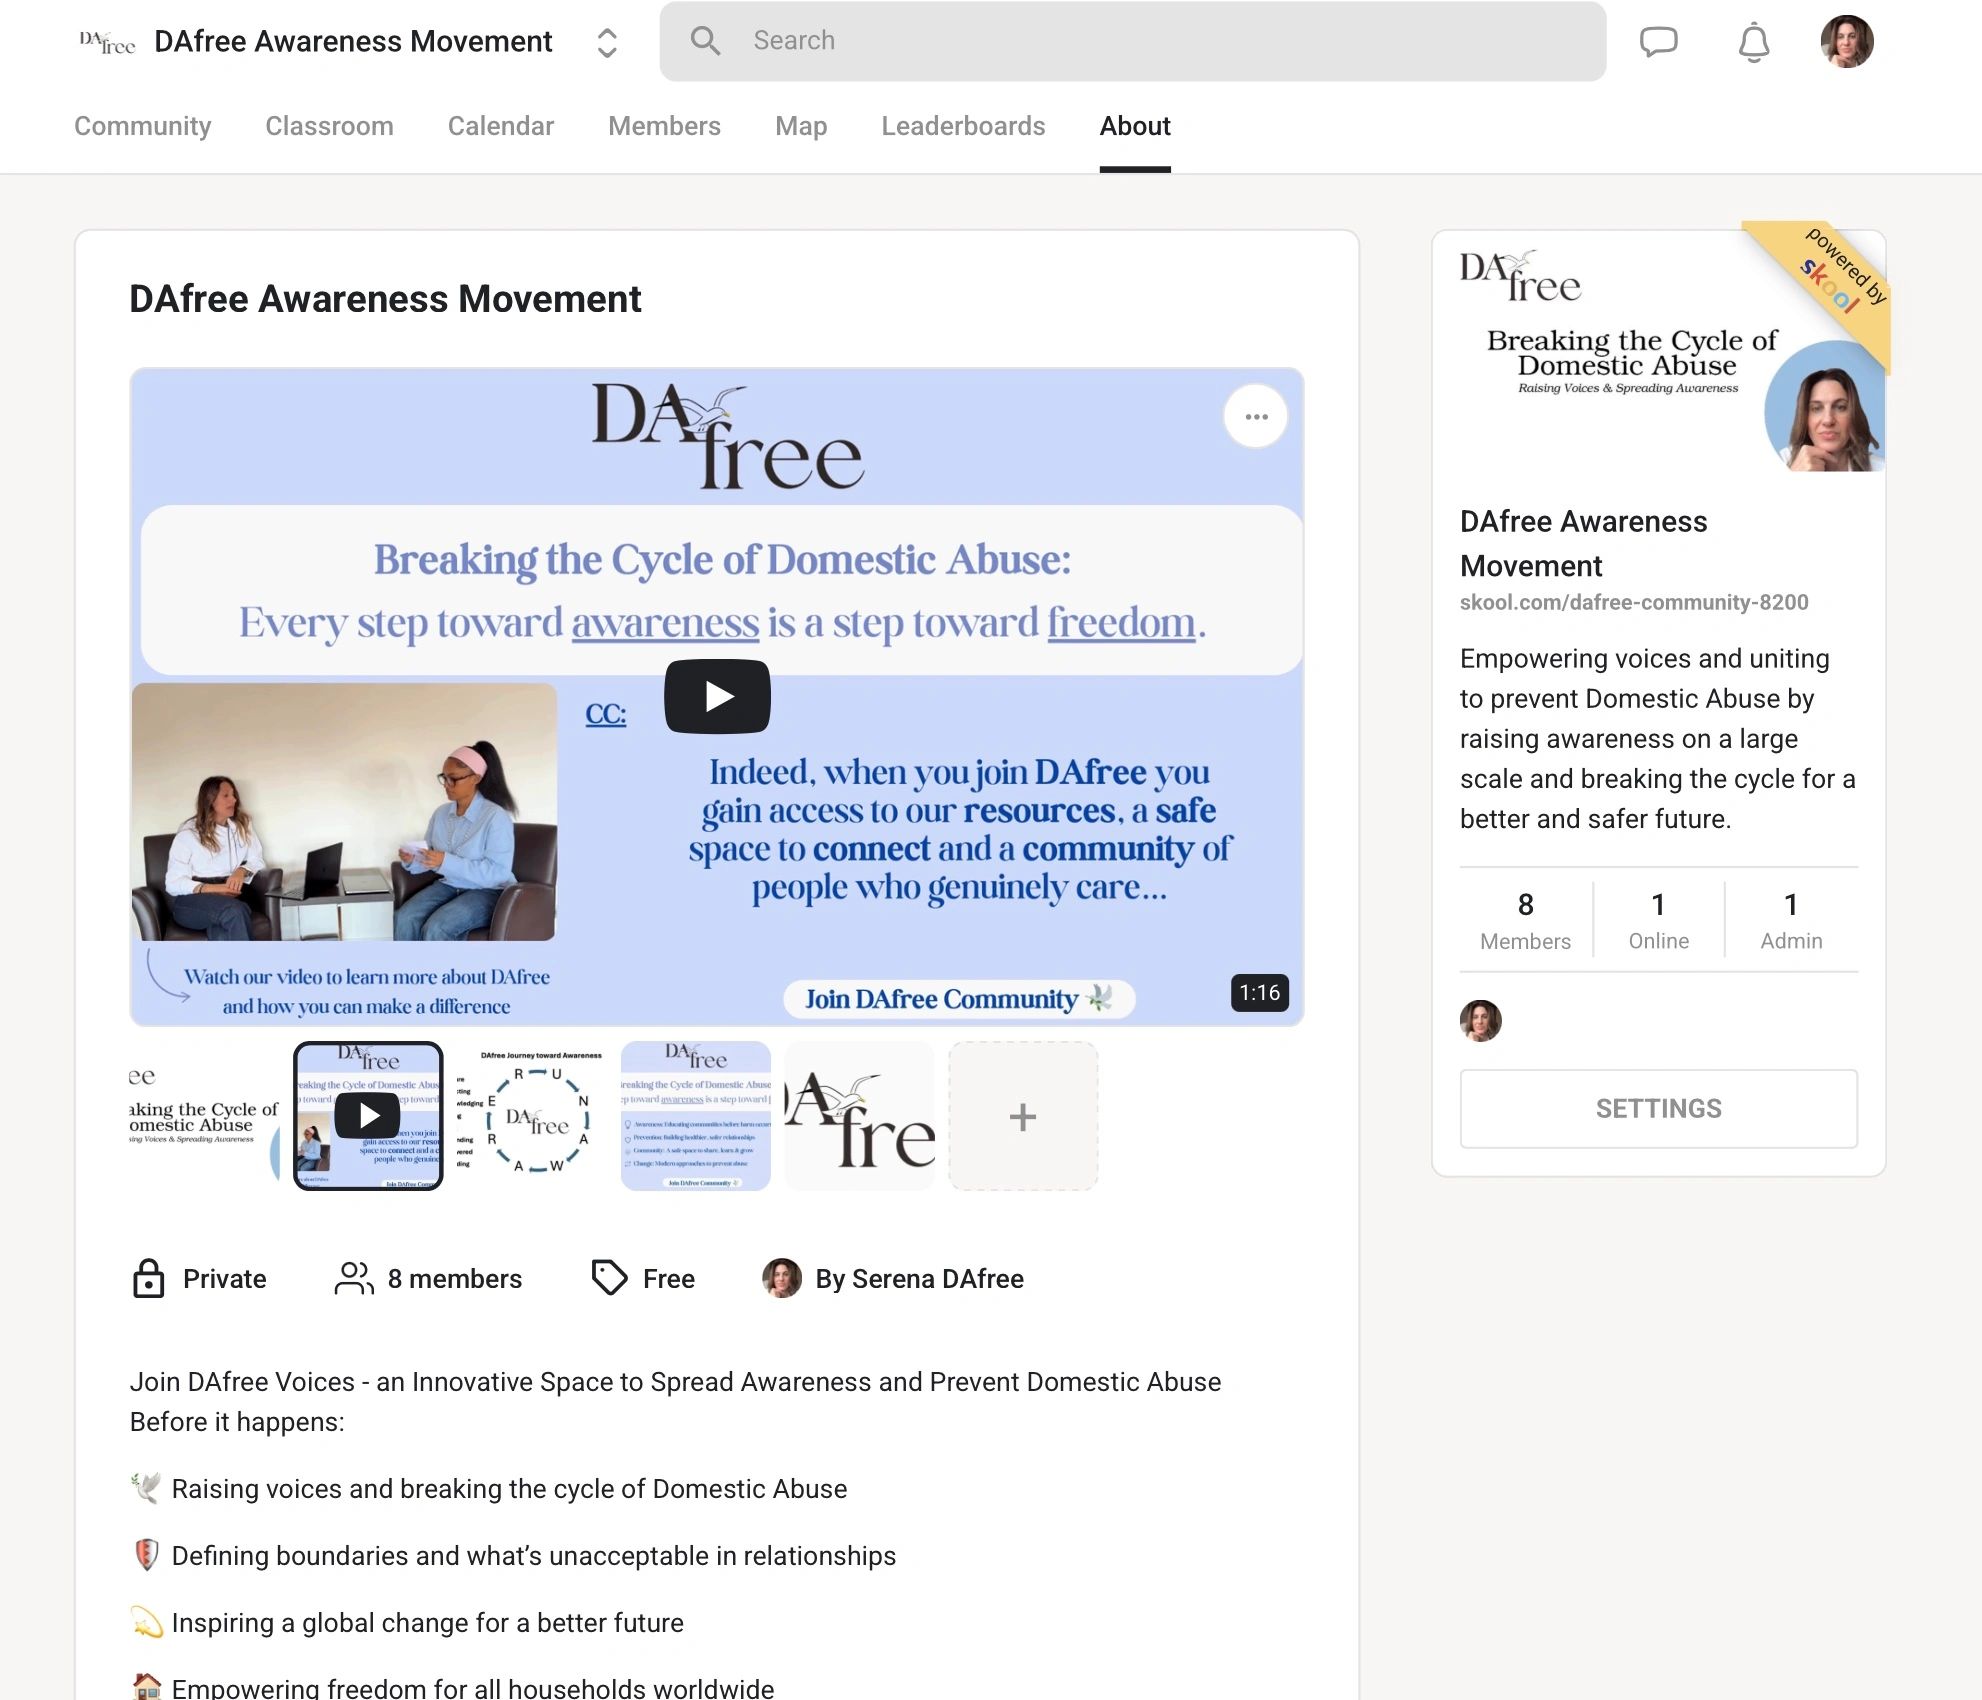Click the shield emoji bullet
Screen dimensions: 1982x1700
146,1555
